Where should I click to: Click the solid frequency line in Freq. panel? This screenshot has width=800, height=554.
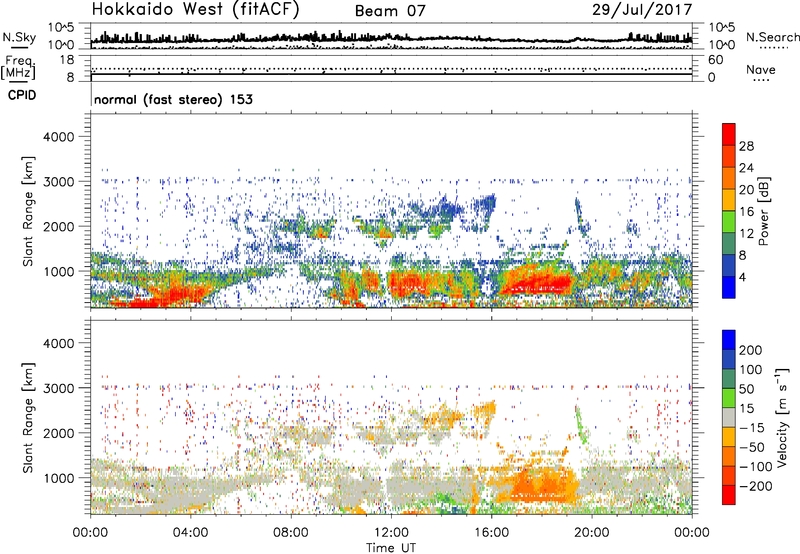[391, 74]
